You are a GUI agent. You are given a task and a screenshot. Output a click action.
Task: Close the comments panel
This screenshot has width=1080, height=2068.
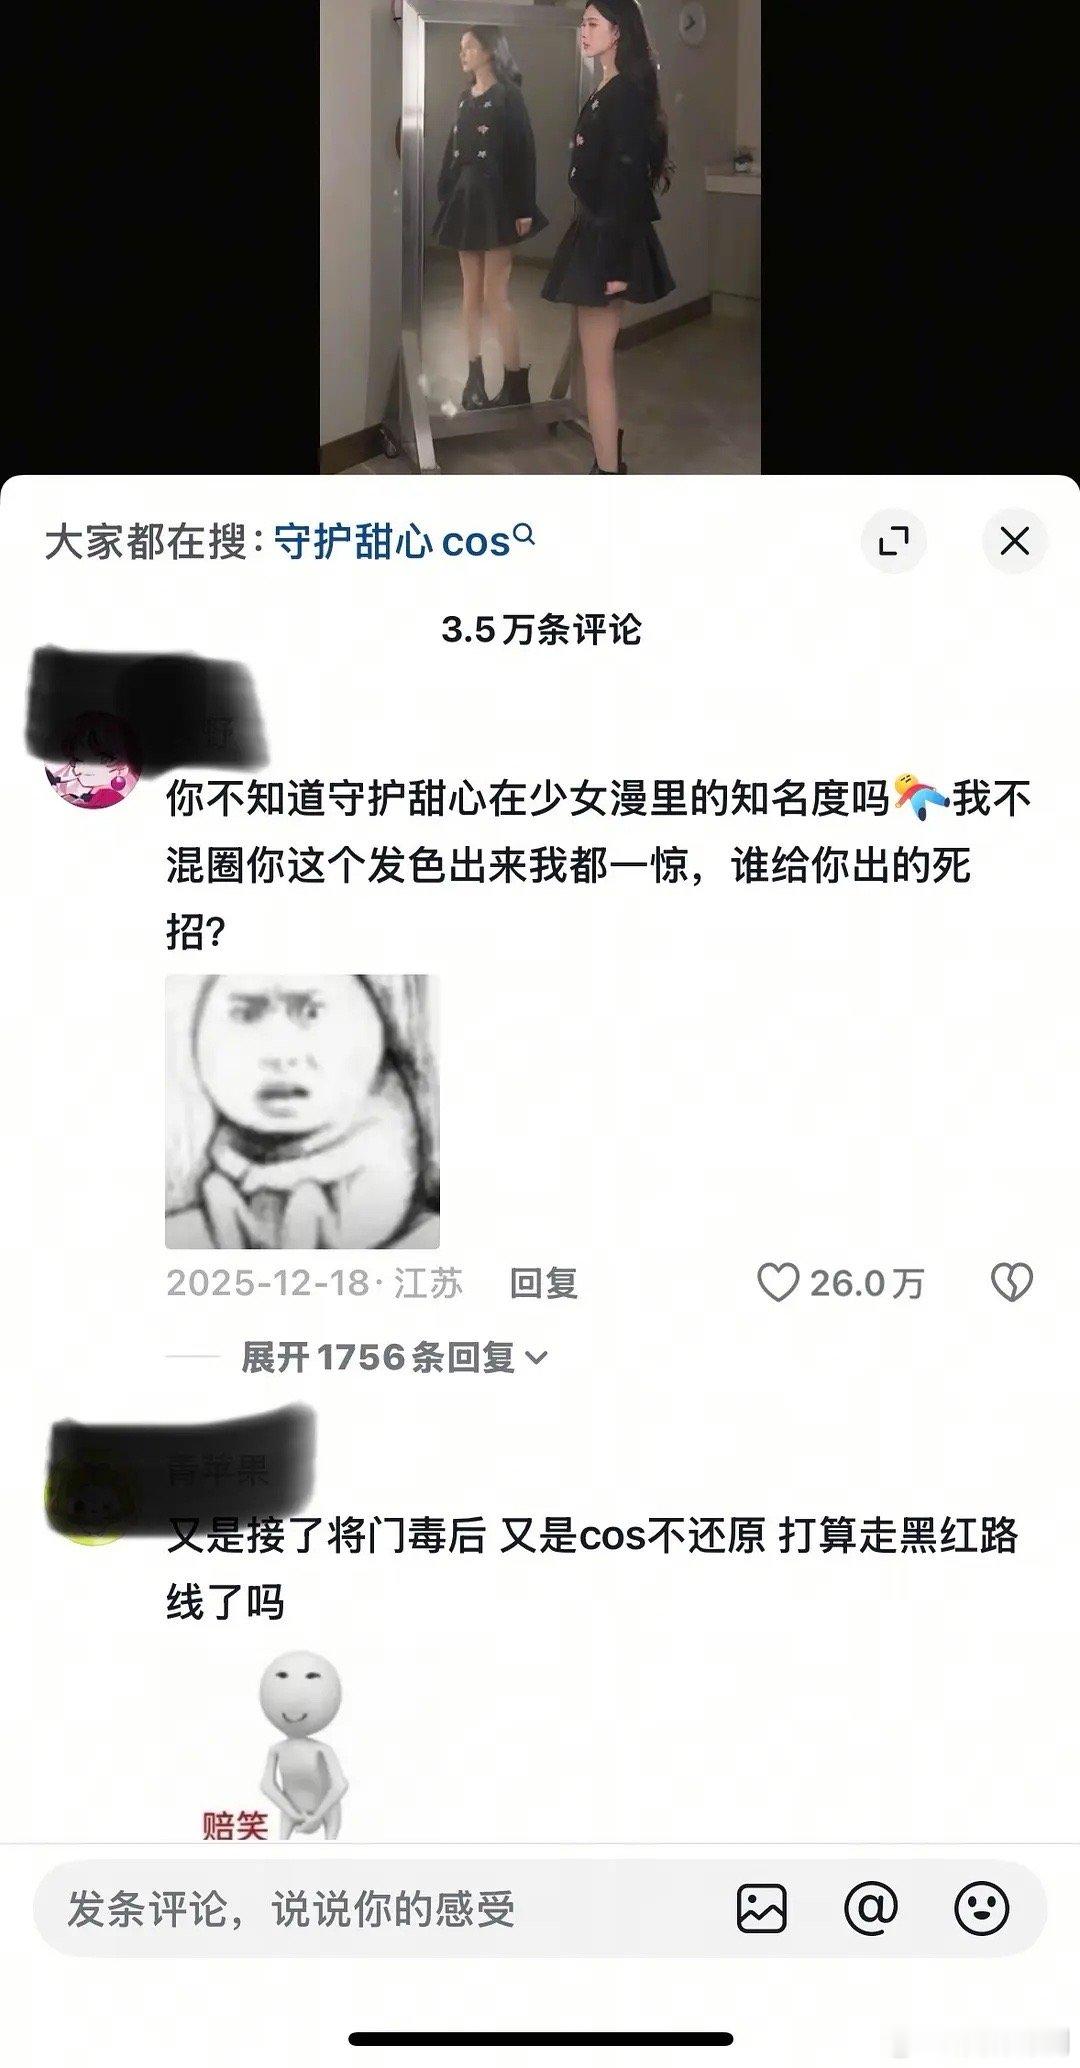pos(1014,541)
